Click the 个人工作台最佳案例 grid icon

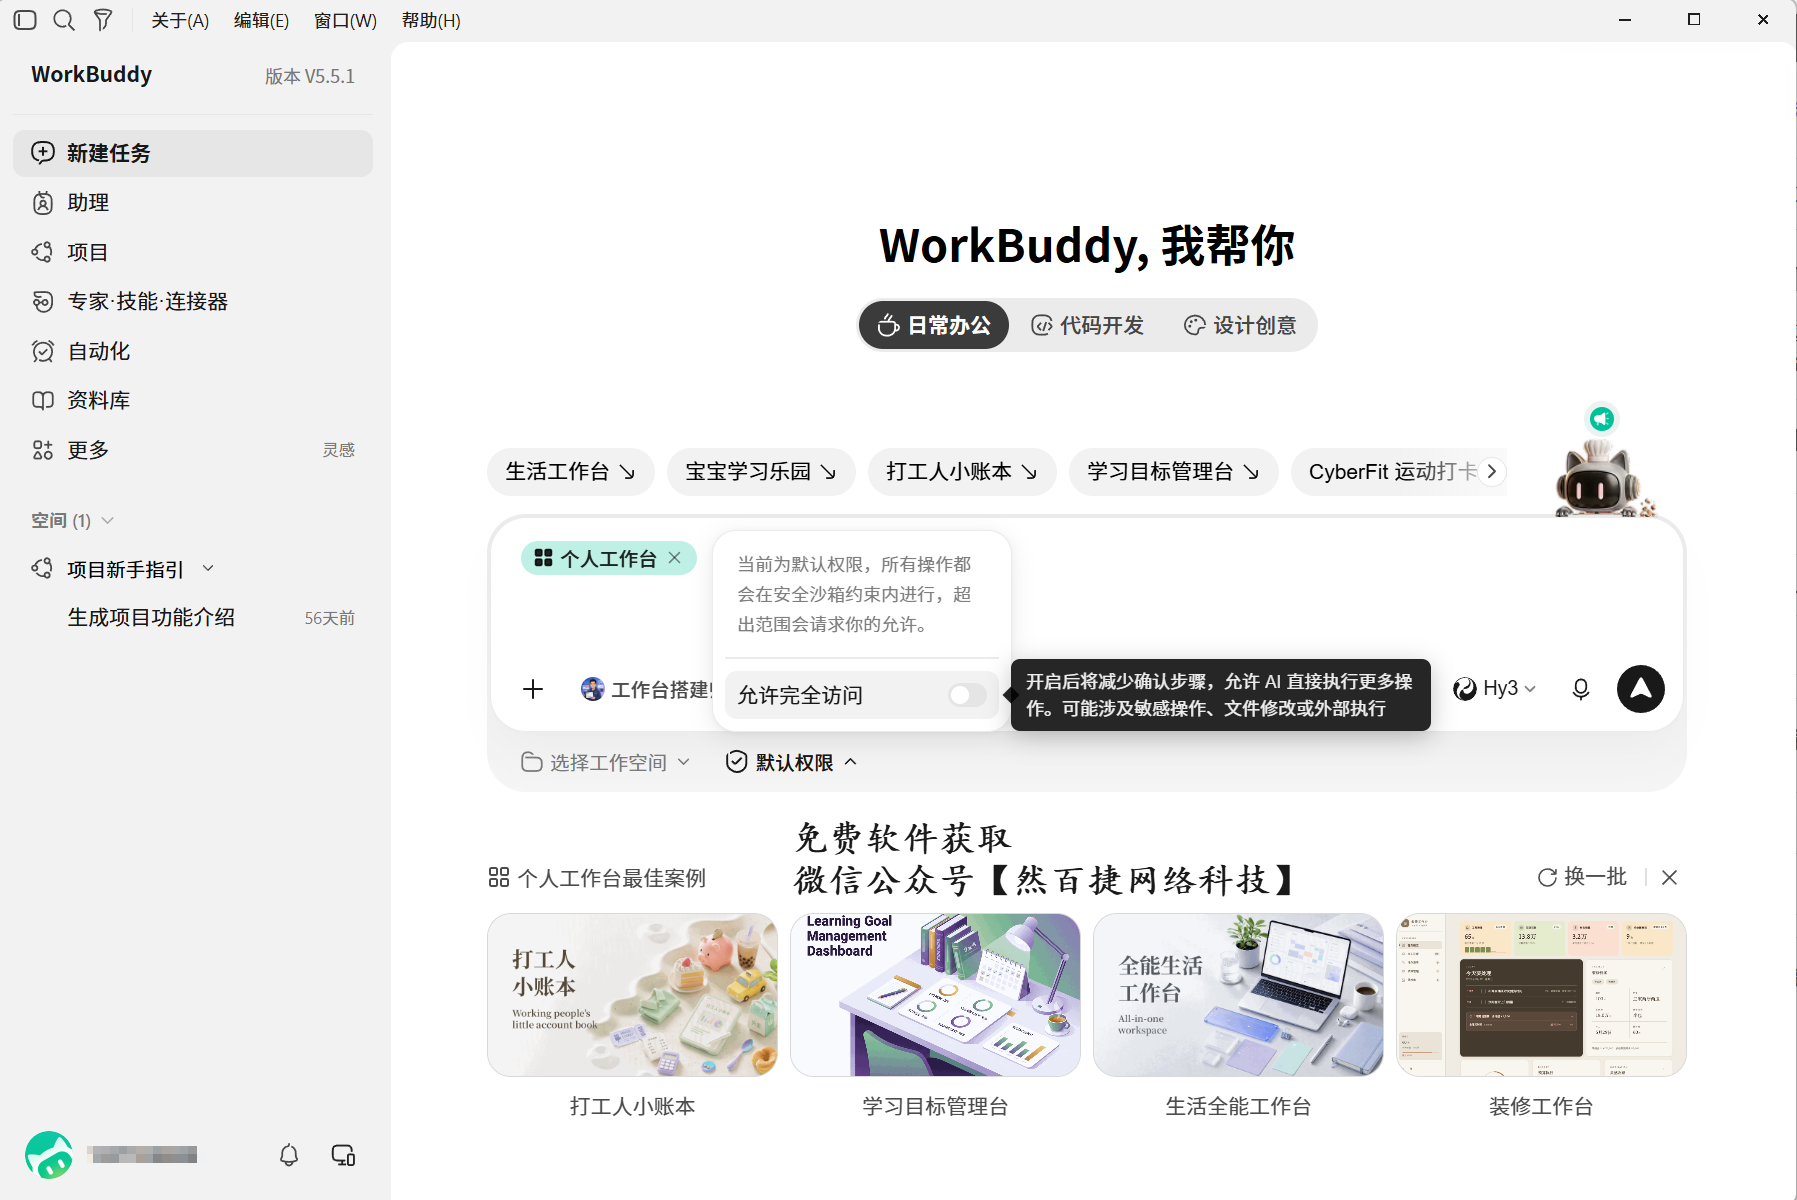pyautogui.click(x=499, y=877)
